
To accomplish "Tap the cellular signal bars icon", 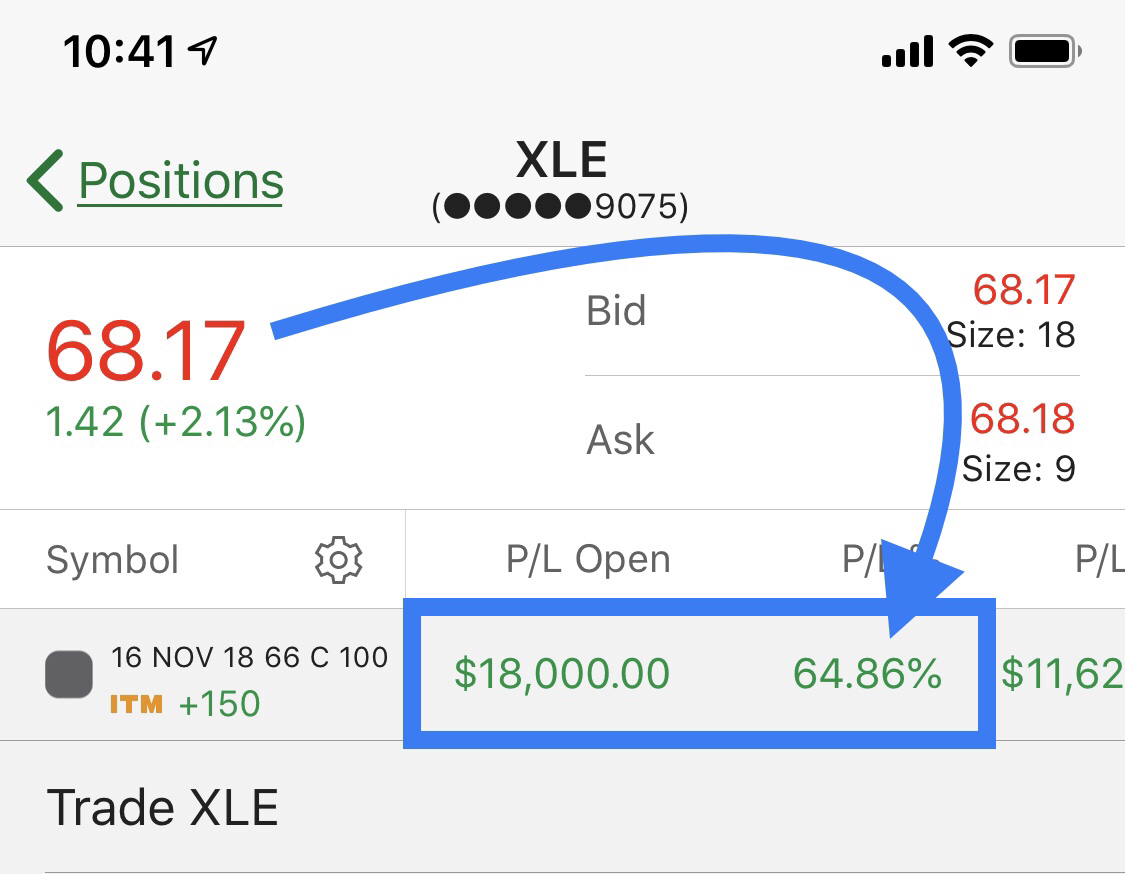I will pos(907,52).
